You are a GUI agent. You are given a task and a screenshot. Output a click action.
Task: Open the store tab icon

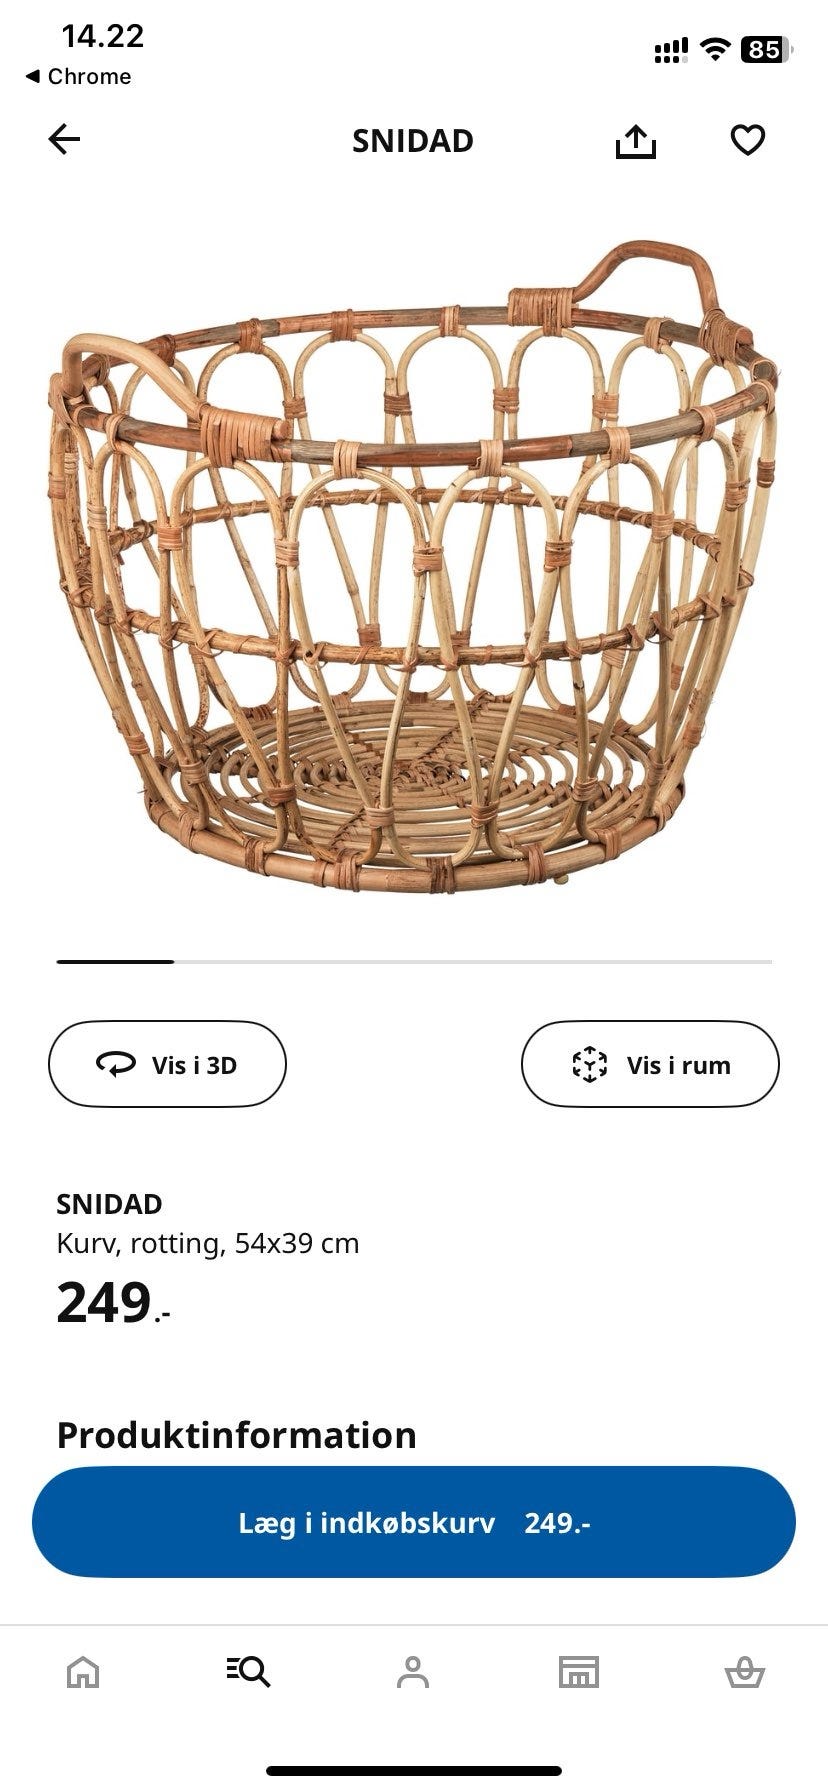click(579, 1671)
